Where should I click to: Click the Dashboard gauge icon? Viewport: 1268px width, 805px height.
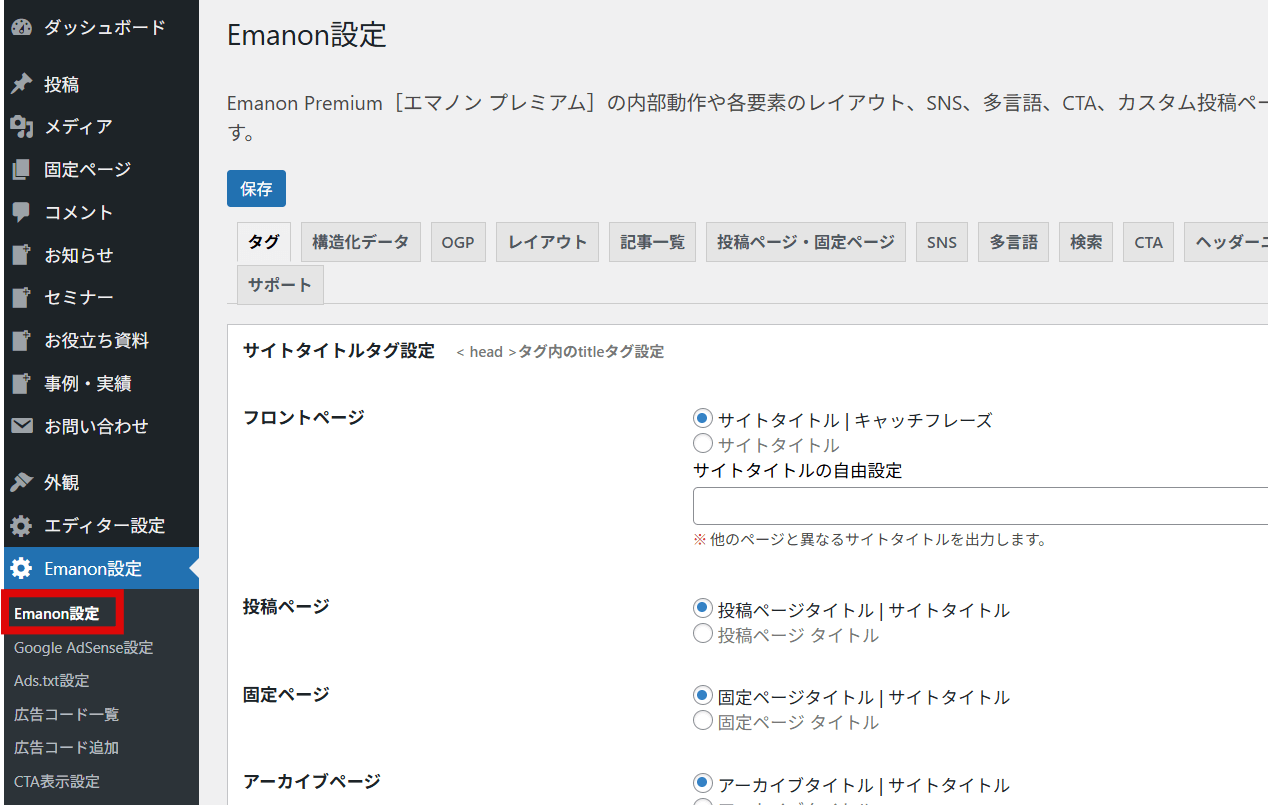pos(21,28)
